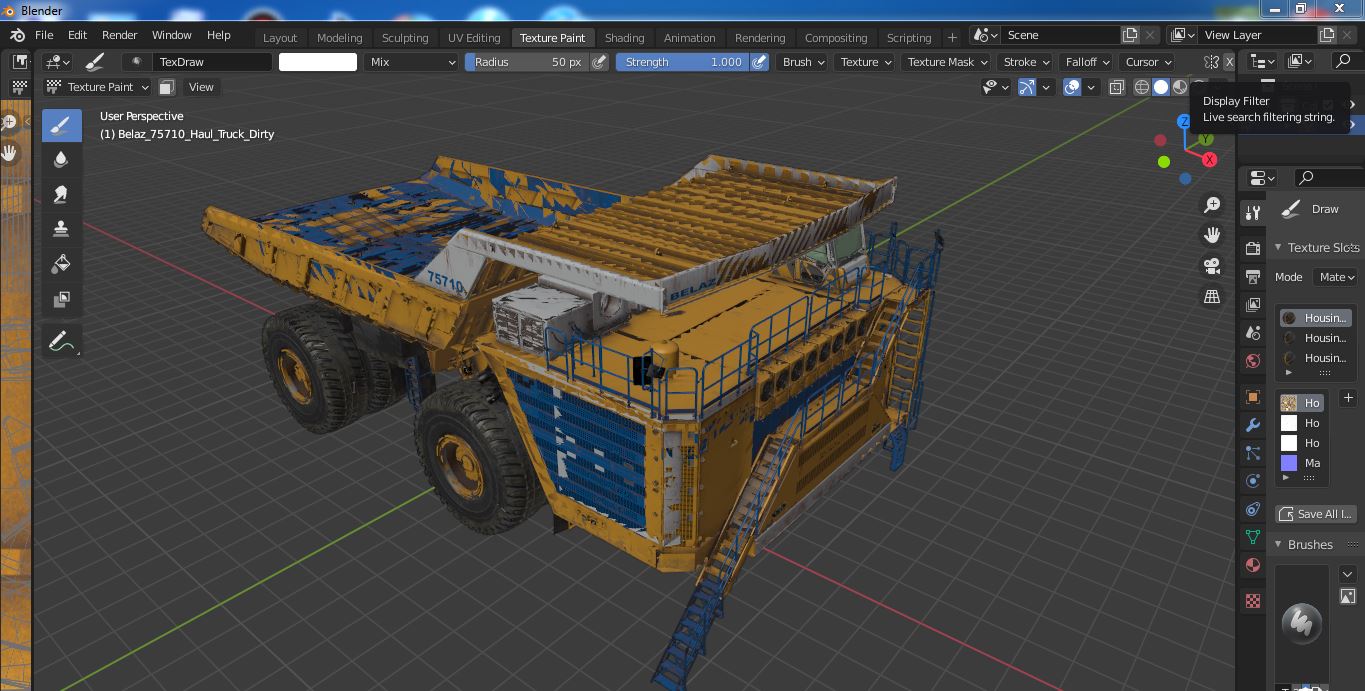The width and height of the screenshot is (1365, 691).
Task: Open the Texture dropdown
Action: (x=866, y=62)
